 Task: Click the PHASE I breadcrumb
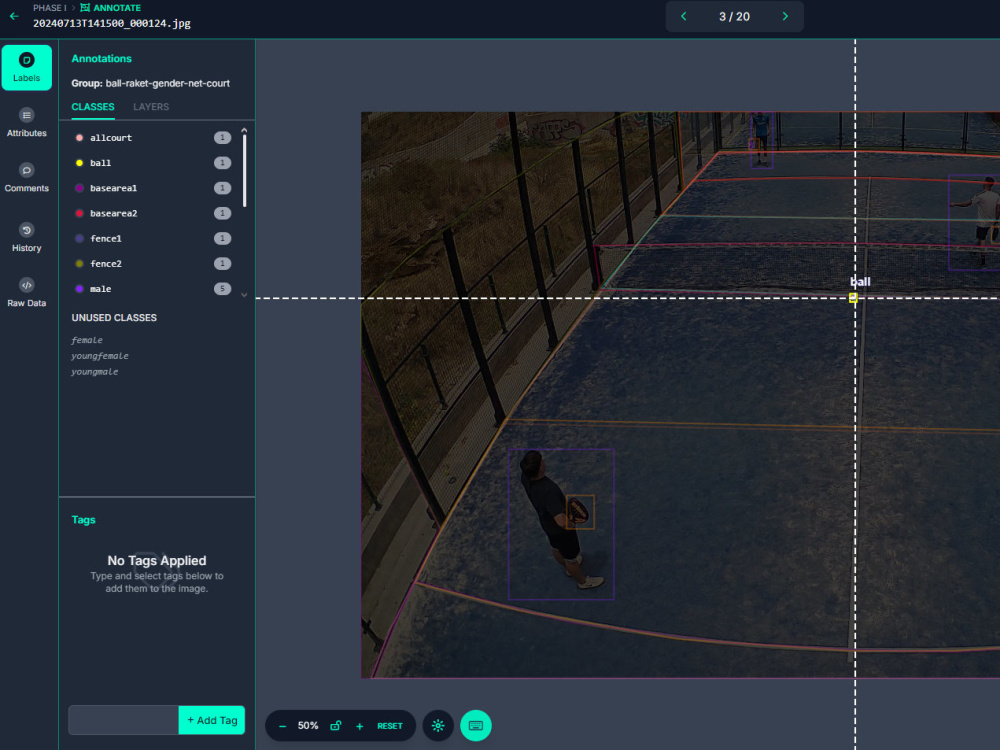(x=50, y=8)
